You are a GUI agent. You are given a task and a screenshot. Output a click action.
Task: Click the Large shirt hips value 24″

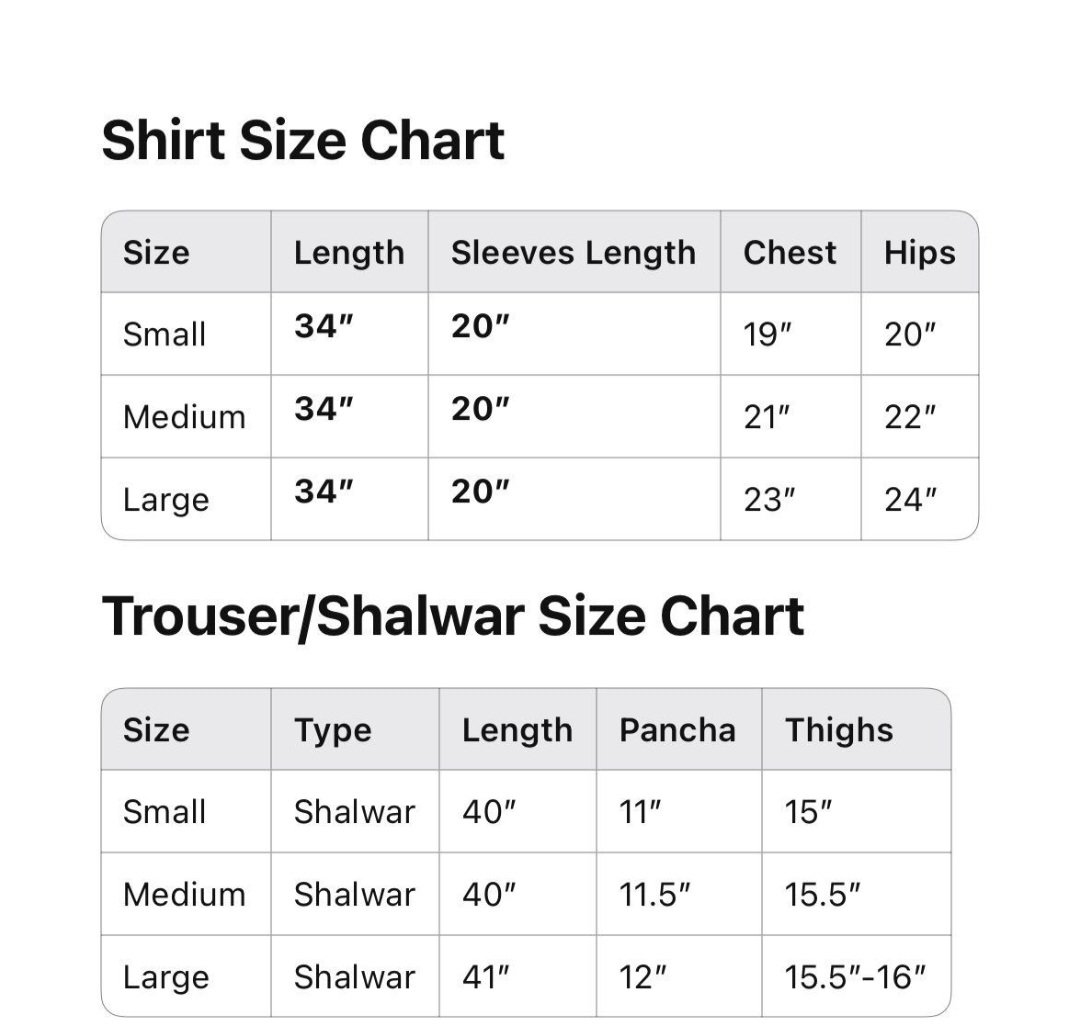coord(909,500)
